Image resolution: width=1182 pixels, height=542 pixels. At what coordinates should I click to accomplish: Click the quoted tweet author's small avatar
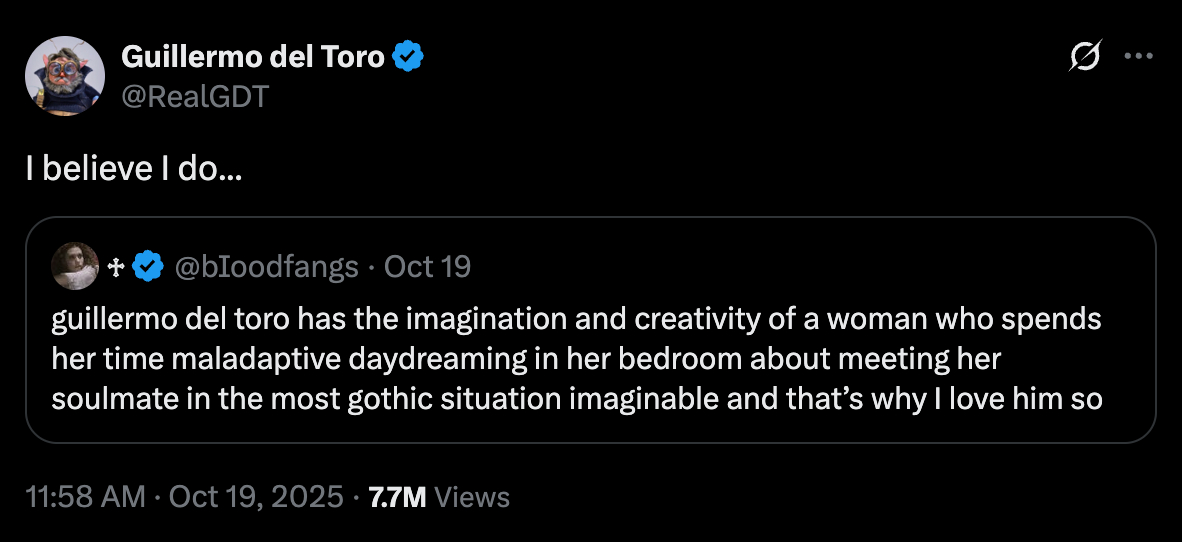click(75, 266)
